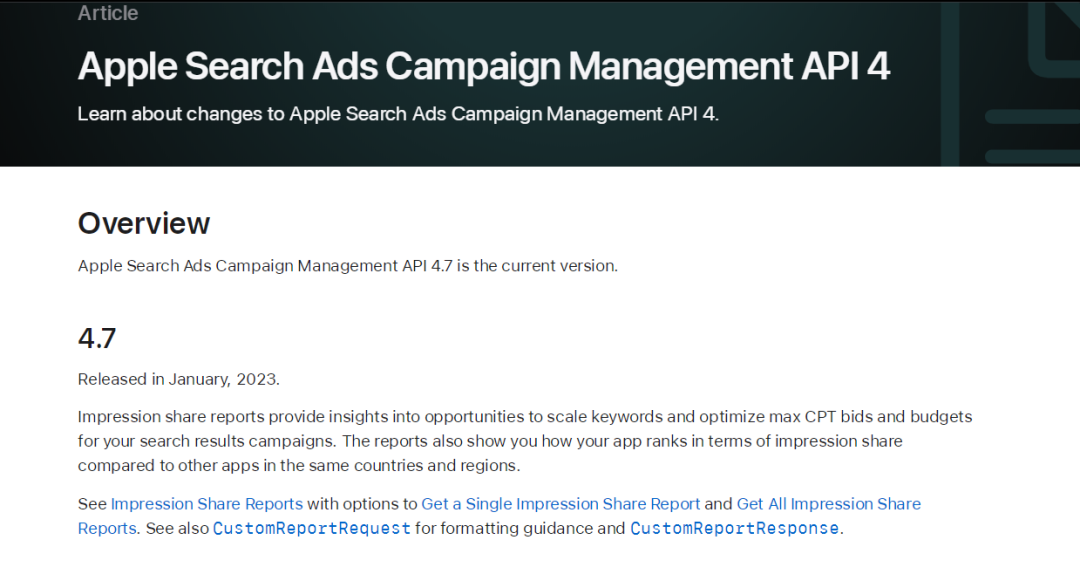Open the Get All Impression Share link
This screenshot has height=574, width=1080.
point(828,504)
